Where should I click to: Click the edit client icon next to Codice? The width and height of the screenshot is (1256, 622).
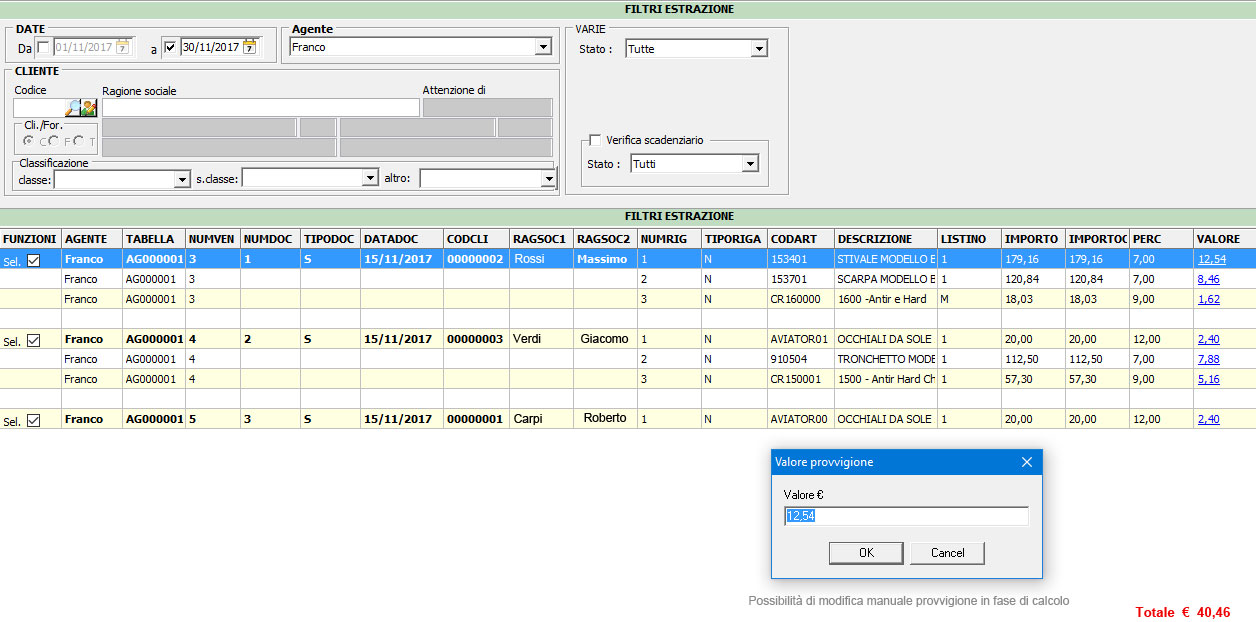(89, 108)
